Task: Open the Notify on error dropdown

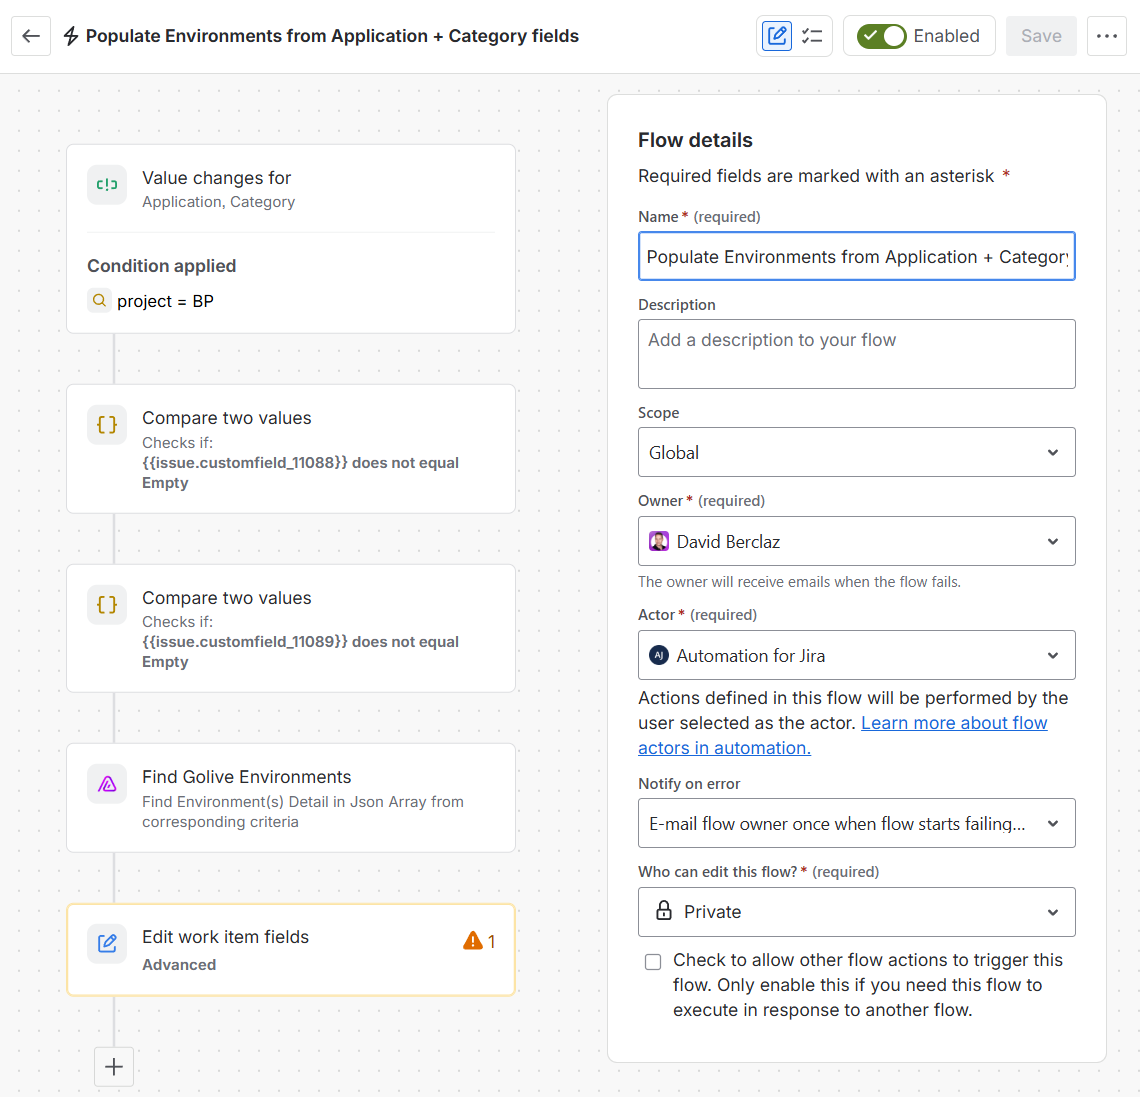Action: pyautogui.click(x=856, y=823)
